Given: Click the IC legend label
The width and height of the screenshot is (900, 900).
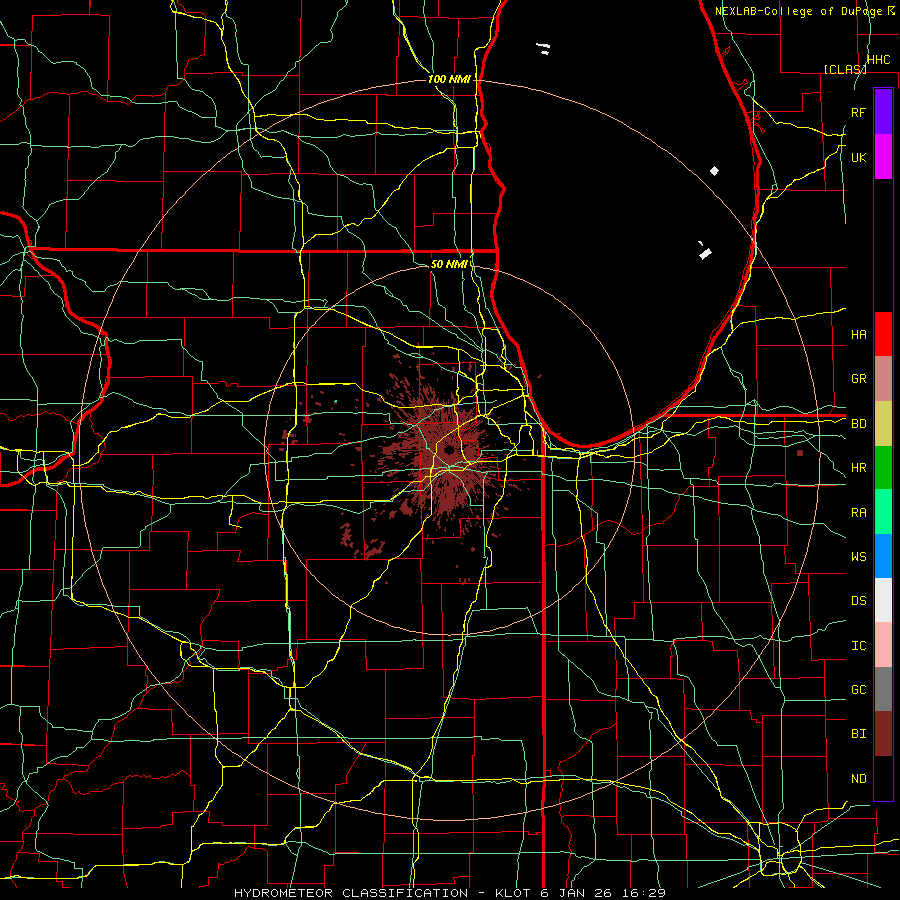Looking at the screenshot, I should pos(859,646).
